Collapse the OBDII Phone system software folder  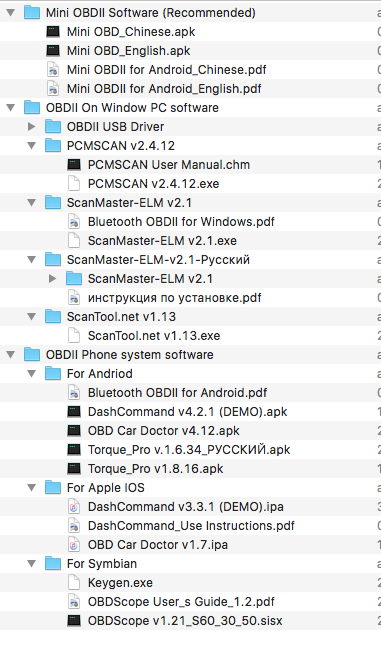pos(11,355)
